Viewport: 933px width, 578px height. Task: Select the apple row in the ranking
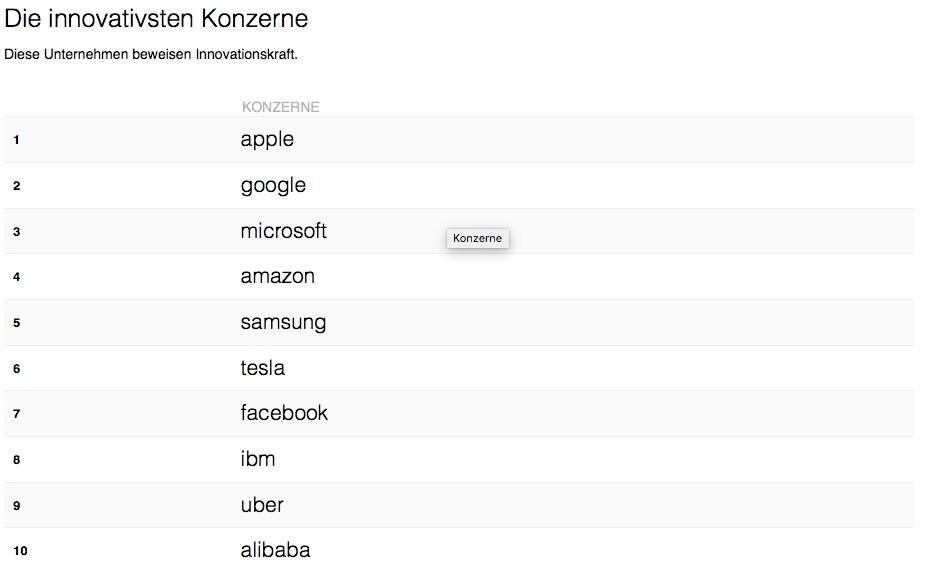coord(268,139)
